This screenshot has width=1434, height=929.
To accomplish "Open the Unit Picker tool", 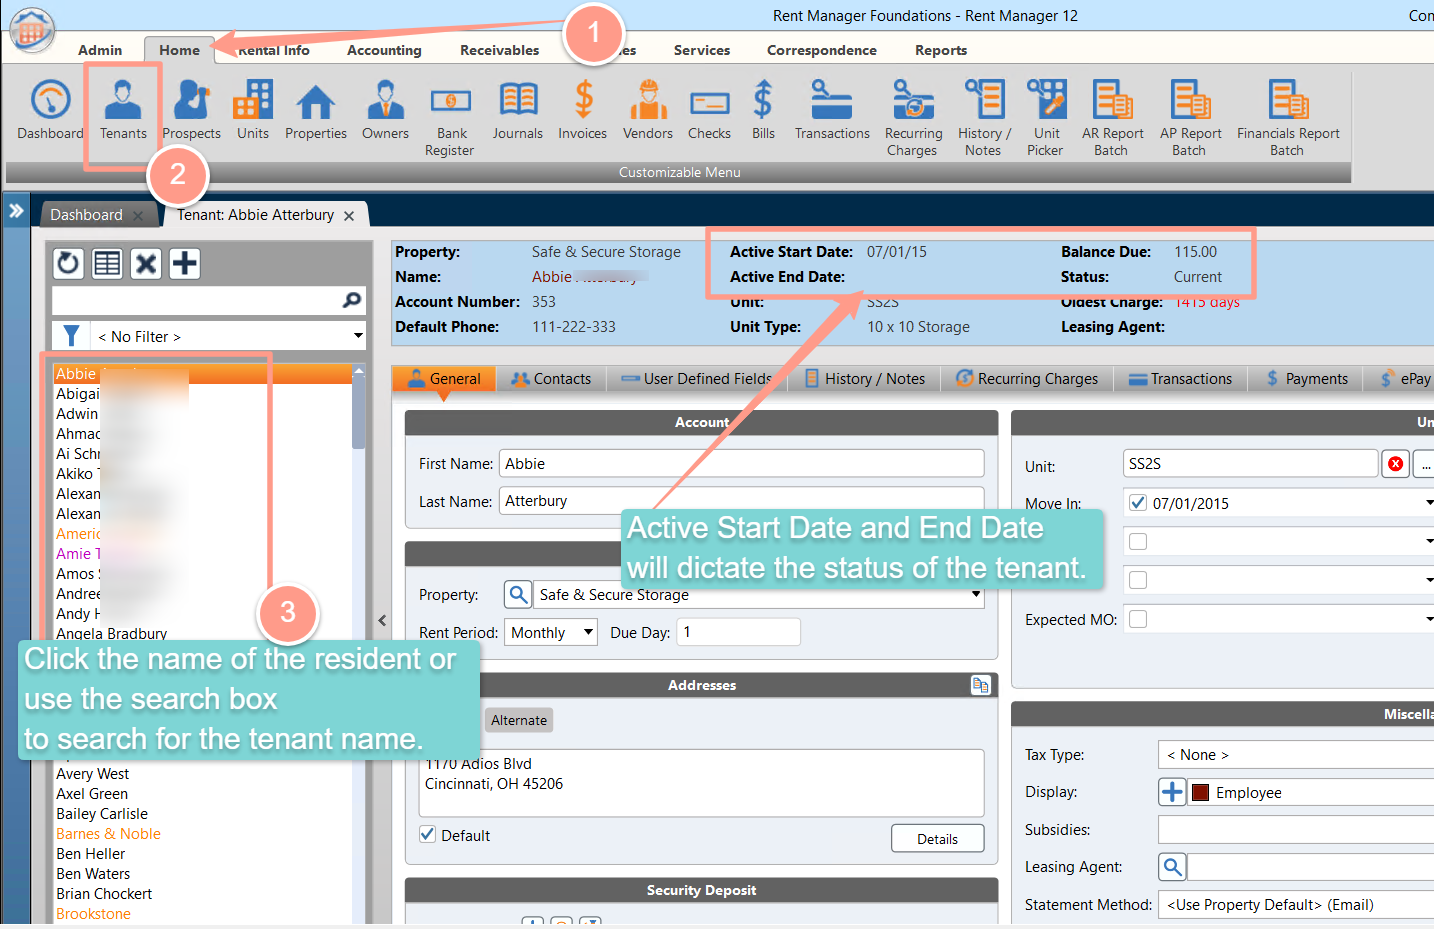I will coord(1046,119).
